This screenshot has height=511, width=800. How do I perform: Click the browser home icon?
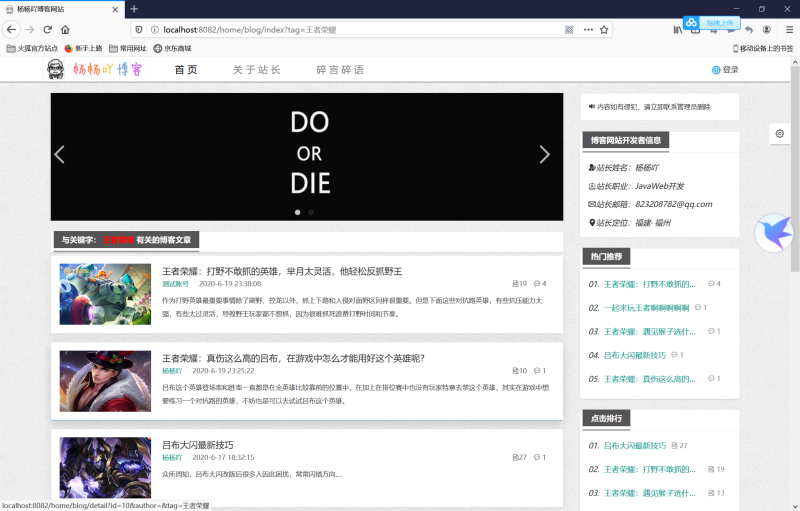66,30
